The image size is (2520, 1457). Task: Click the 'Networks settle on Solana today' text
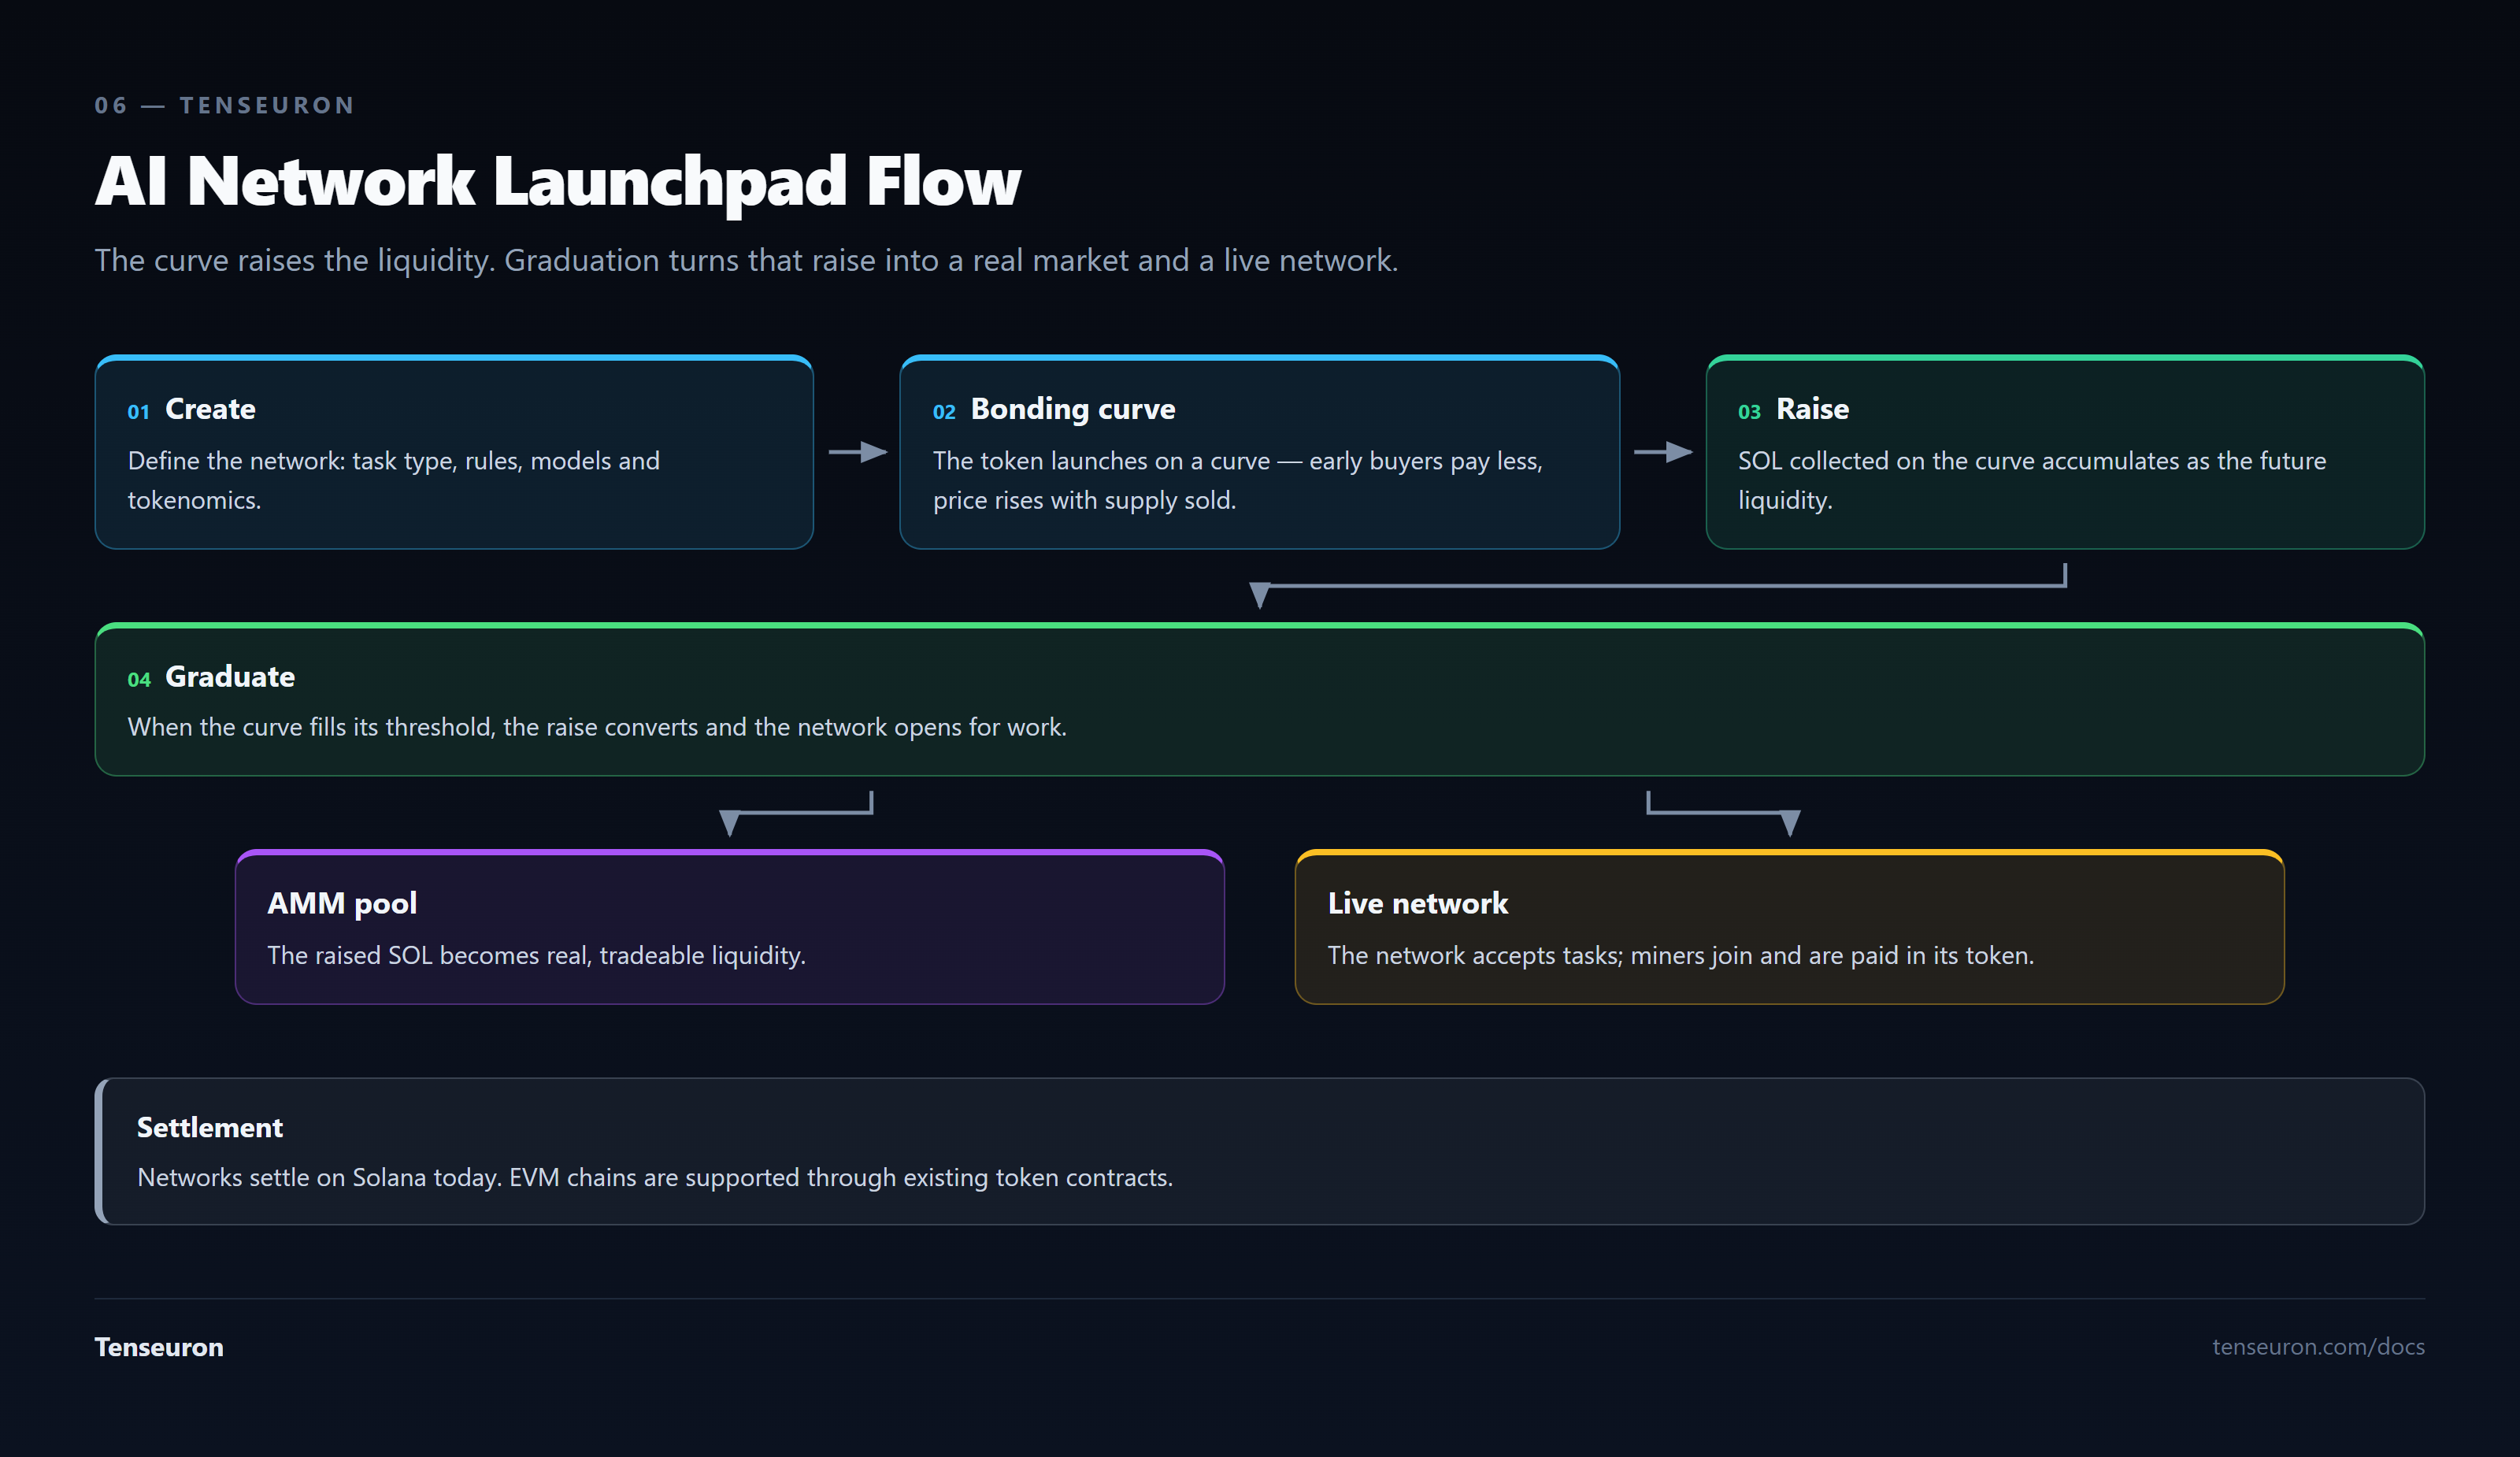[655, 1178]
